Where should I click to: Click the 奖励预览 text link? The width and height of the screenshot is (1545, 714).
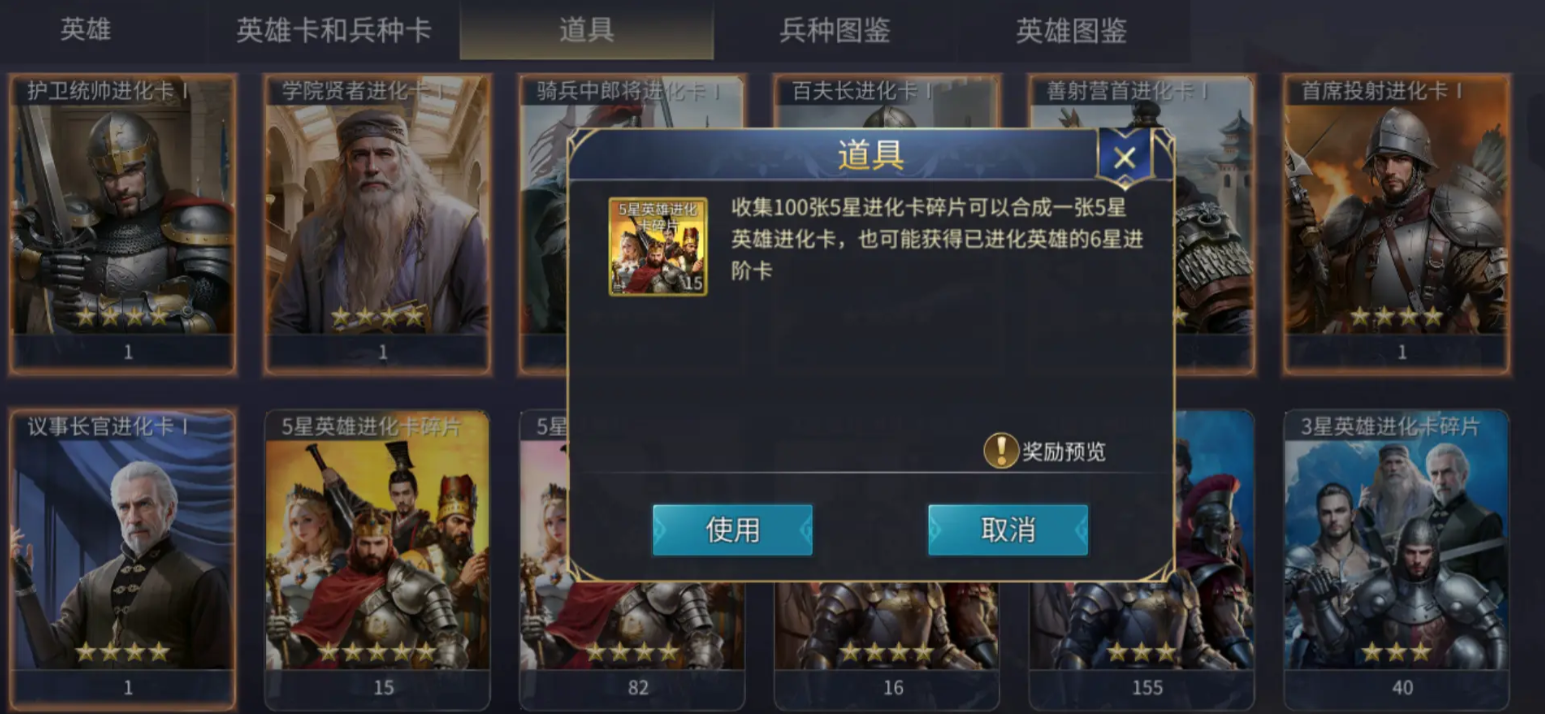click(x=1064, y=452)
